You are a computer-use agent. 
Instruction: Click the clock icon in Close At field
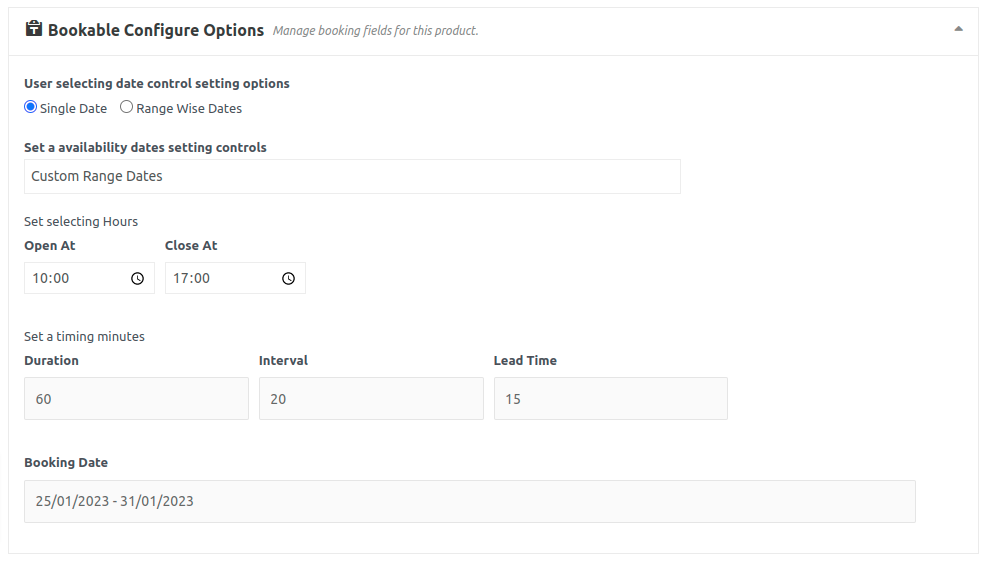click(x=288, y=279)
